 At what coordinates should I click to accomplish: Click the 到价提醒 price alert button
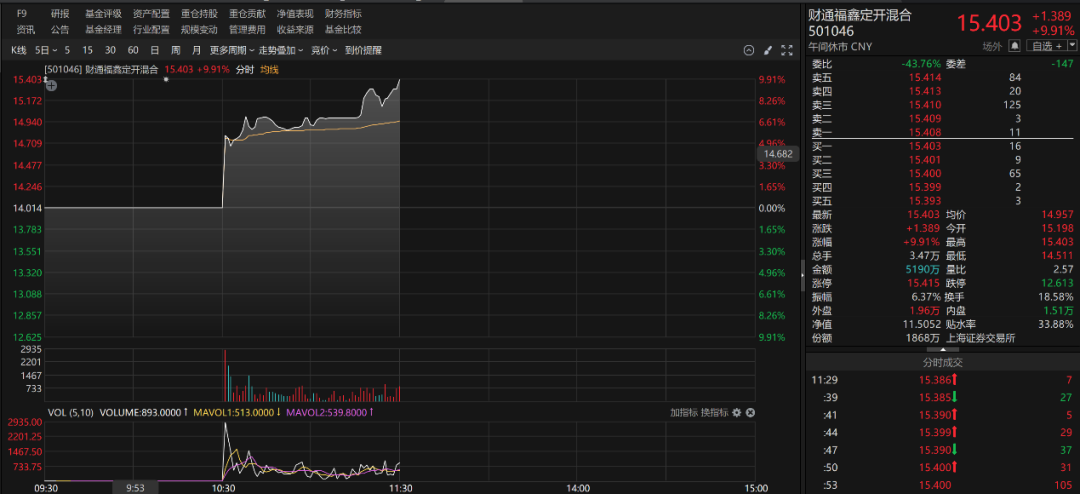[363, 50]
